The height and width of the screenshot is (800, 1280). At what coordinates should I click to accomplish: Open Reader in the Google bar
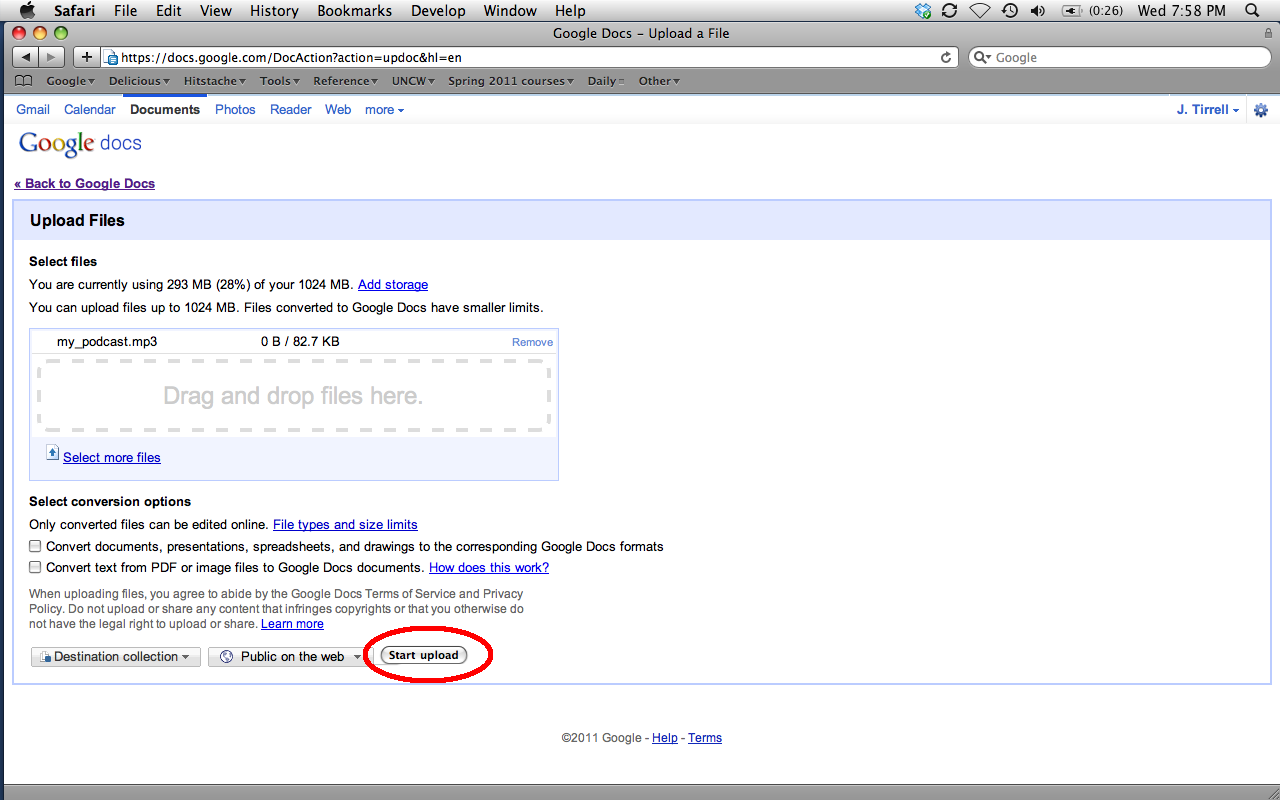click(291, 110)
